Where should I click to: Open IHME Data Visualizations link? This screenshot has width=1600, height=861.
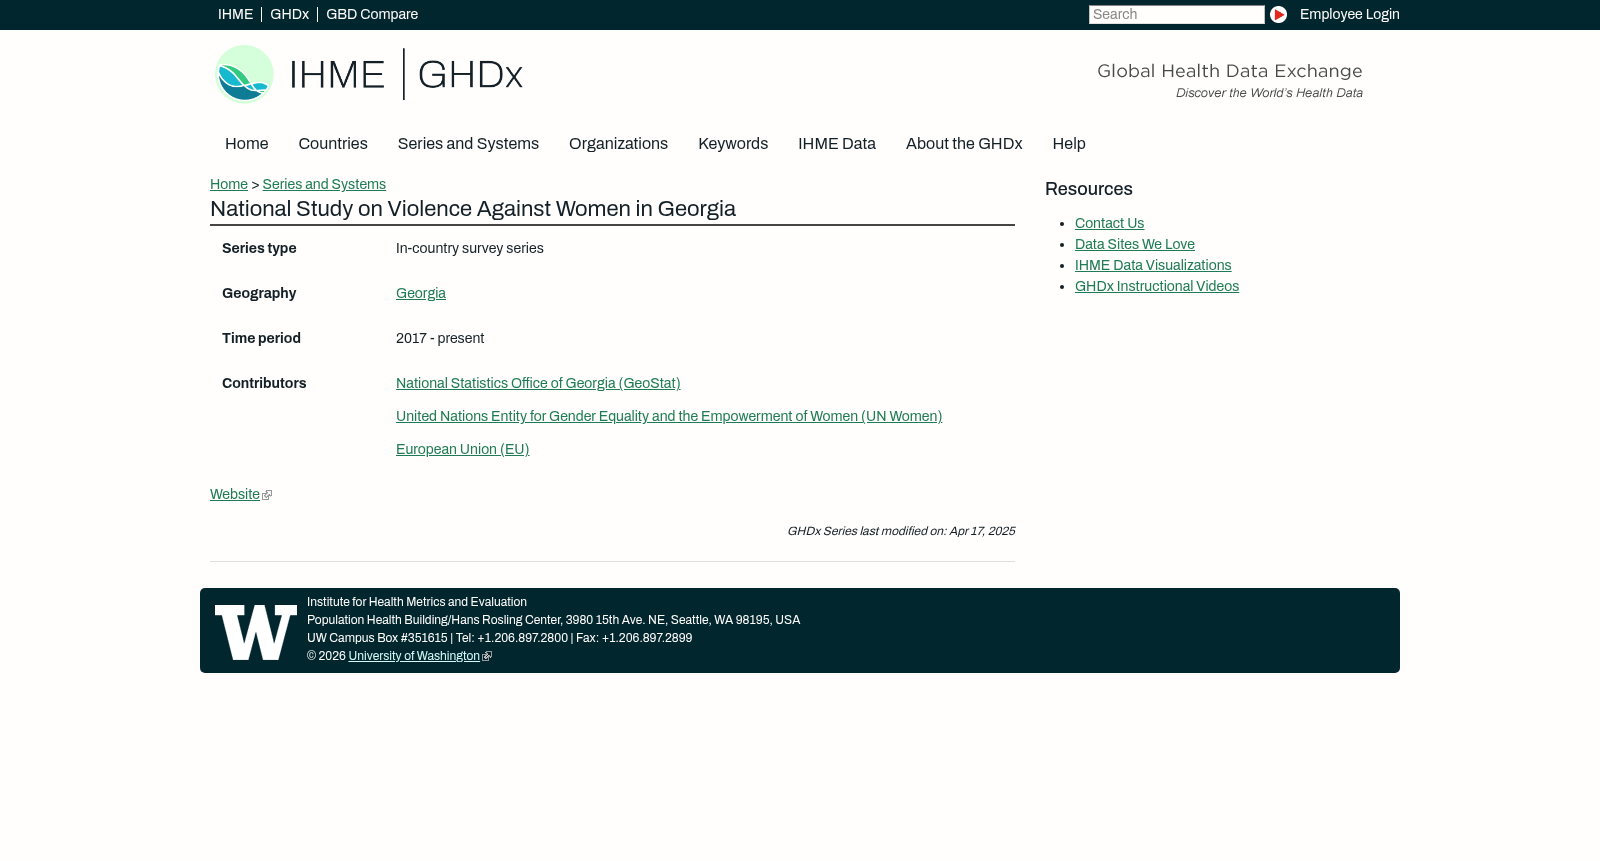tap(1153, 266)
